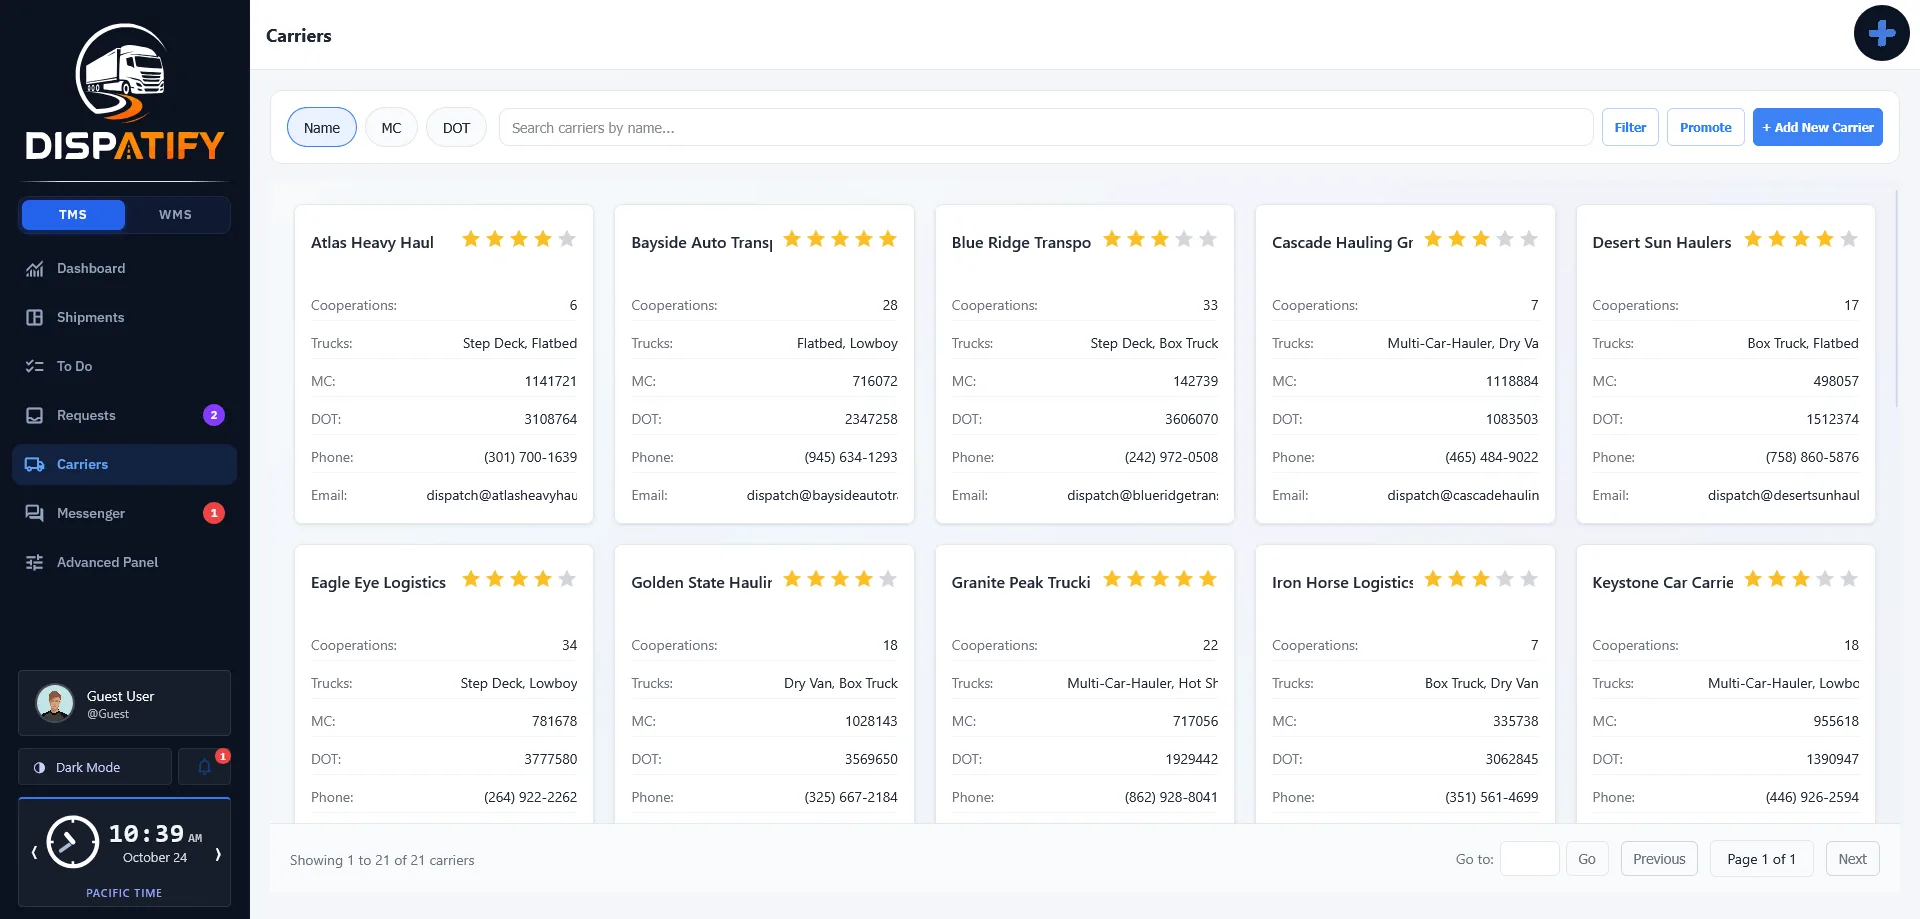The height and width of the screenshot is (919, 1920).
Task: Switch to WMS mode
Action: coord(175,215)
